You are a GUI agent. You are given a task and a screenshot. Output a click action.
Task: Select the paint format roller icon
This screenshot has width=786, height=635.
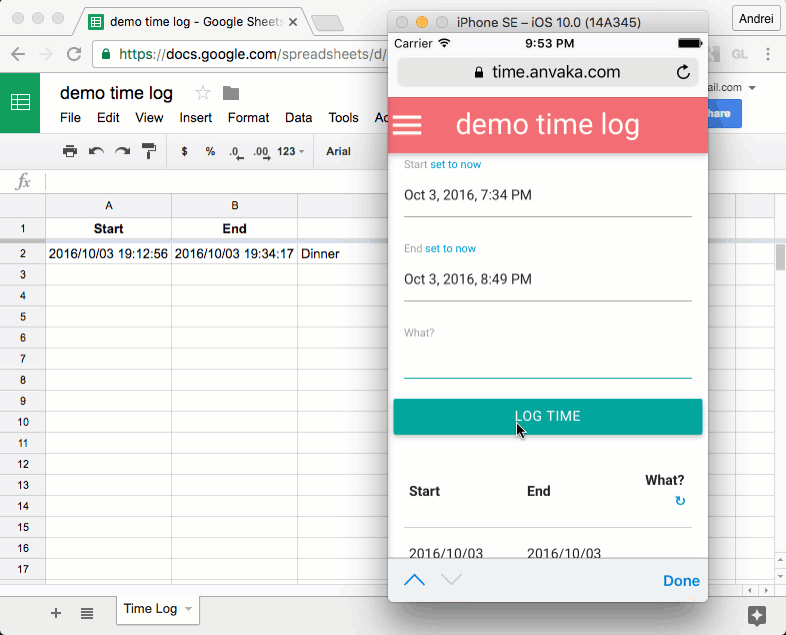coord(149,152)
